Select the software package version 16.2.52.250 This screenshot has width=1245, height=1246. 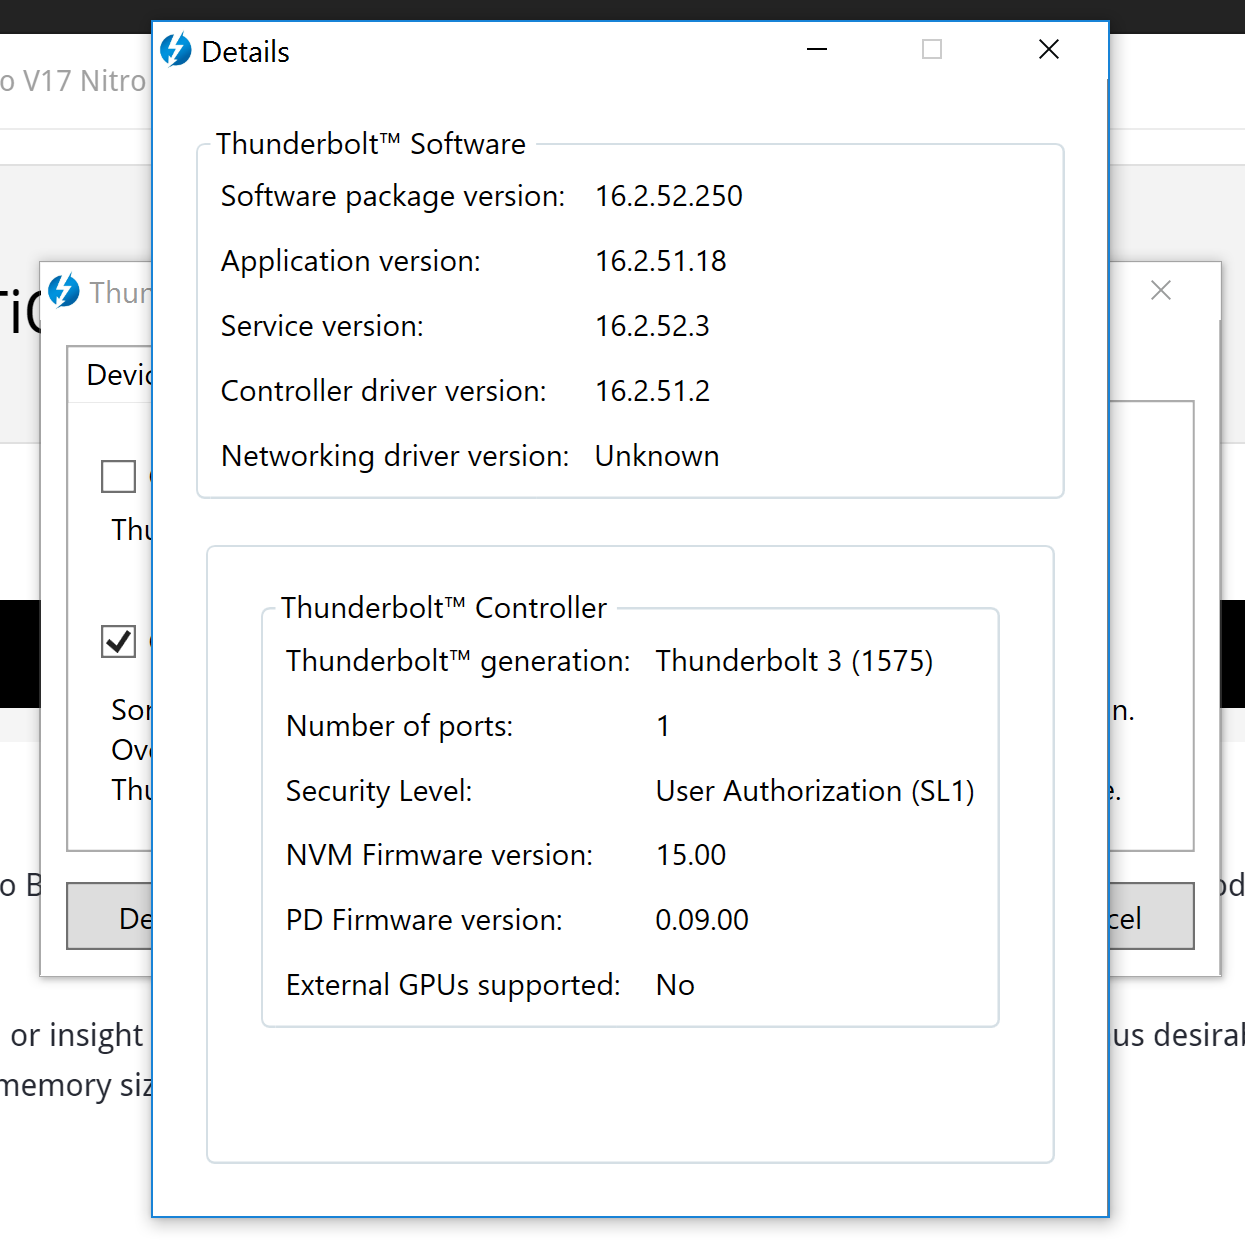coord(669,196)
